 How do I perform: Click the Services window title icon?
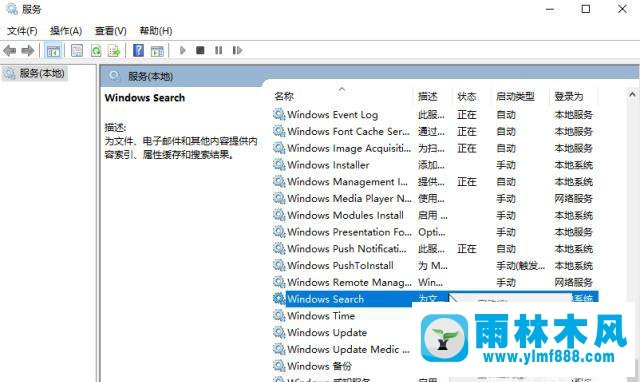12,9
